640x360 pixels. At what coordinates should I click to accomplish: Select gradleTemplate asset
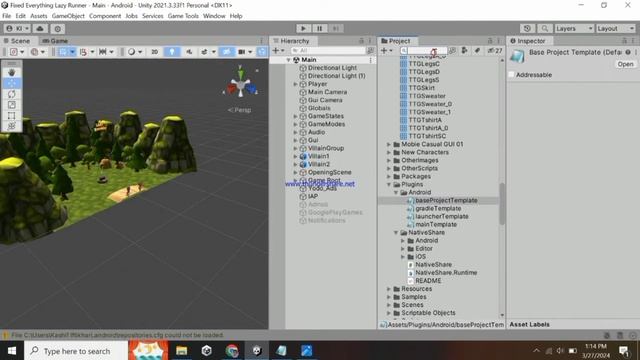coord(438,209)
